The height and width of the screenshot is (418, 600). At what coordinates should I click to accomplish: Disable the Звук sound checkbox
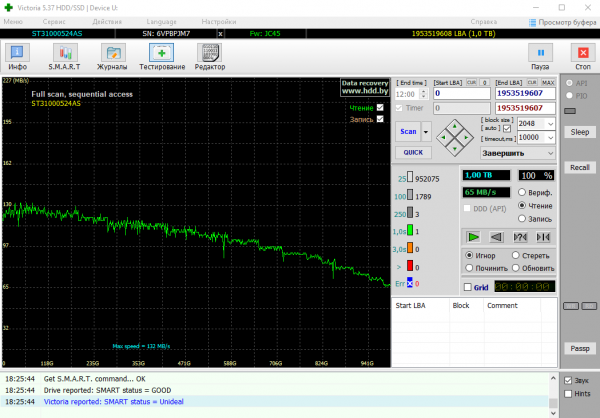[x=568, y=381]
